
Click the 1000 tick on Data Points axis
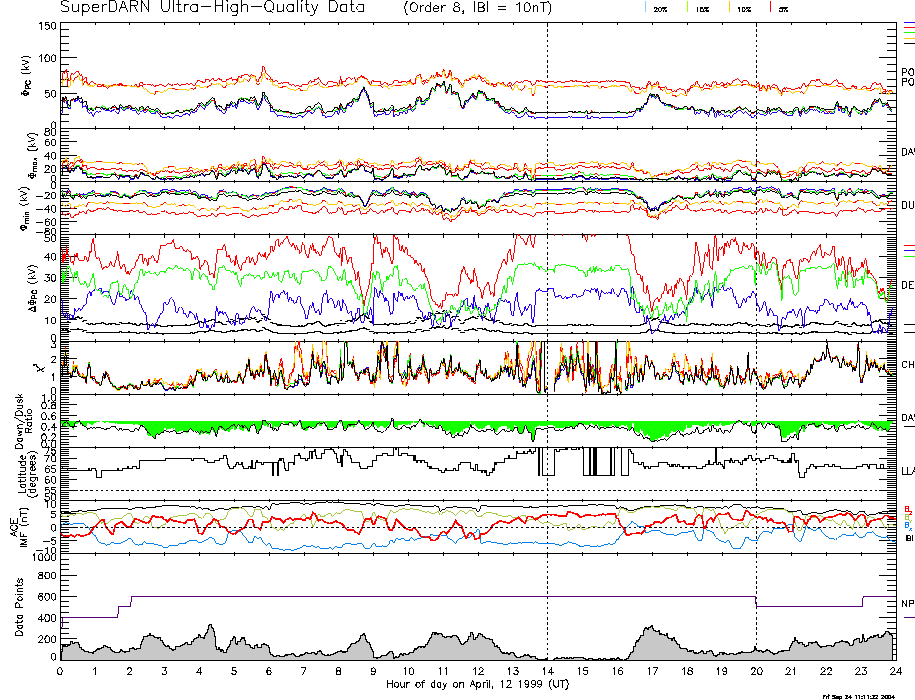44,558
